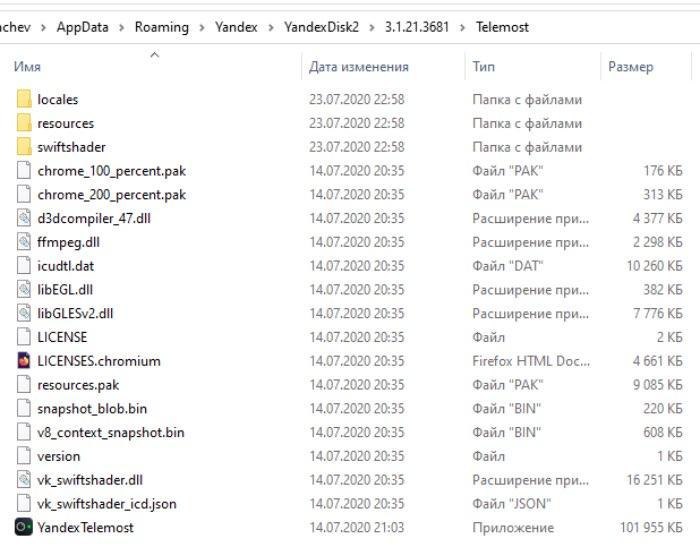Image resolution: width=700 pixels, height=547 pixels.
Task: Select the chrome_100_percent.pak file icon
Action: [x=24, y=171]
